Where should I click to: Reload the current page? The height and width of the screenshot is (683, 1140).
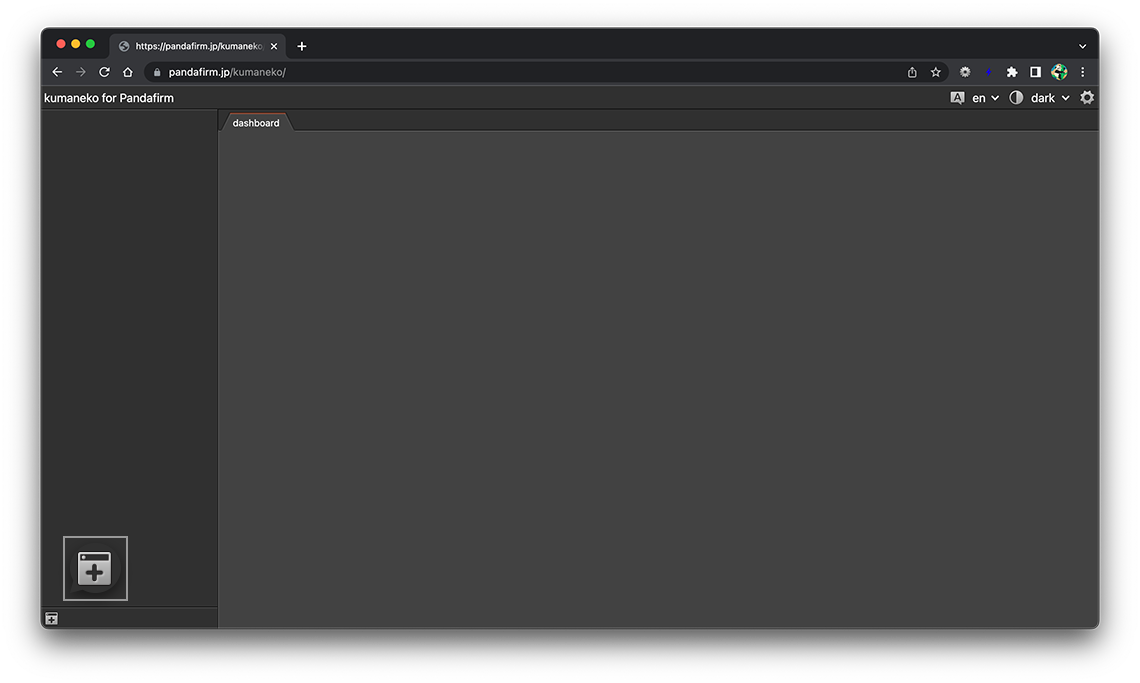[x=104, y=72]
